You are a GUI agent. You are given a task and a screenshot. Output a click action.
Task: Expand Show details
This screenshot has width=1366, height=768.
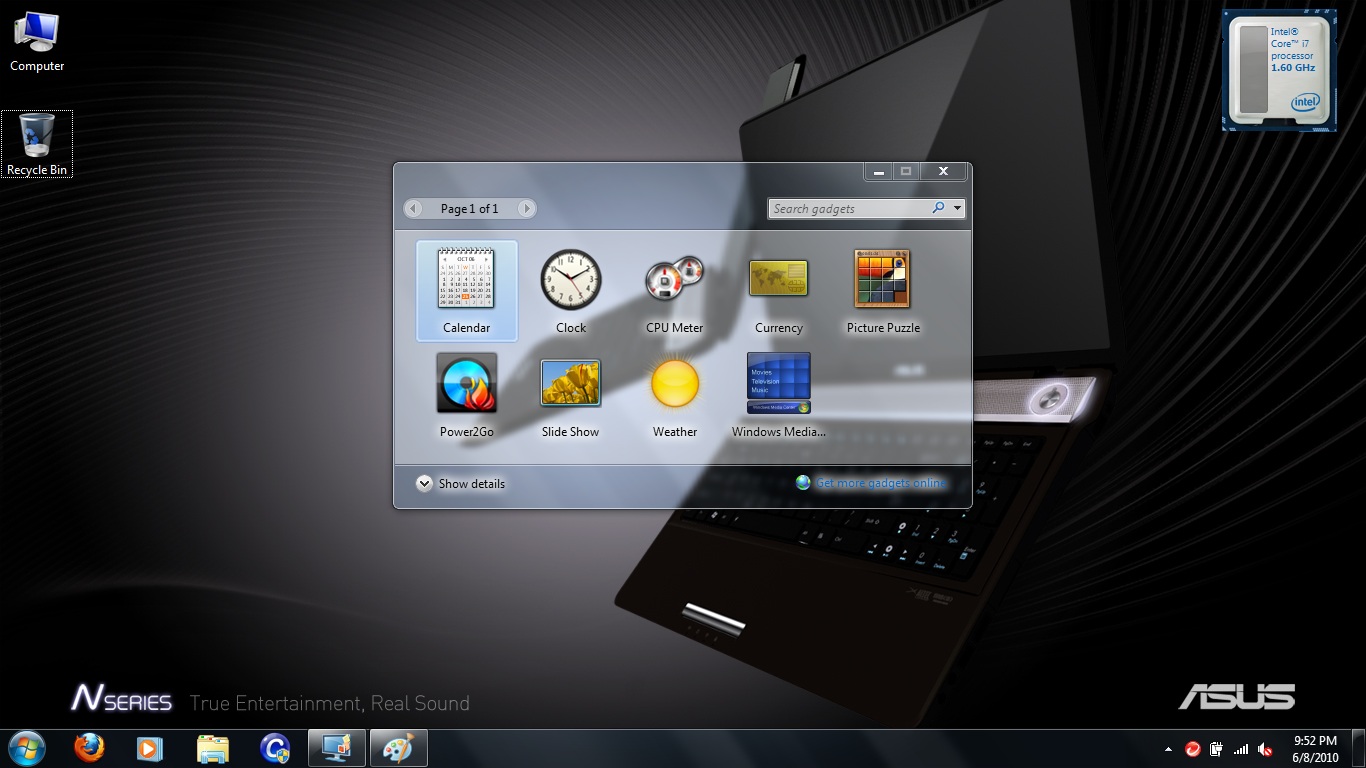pyautogui.click(x=460, y=484)
